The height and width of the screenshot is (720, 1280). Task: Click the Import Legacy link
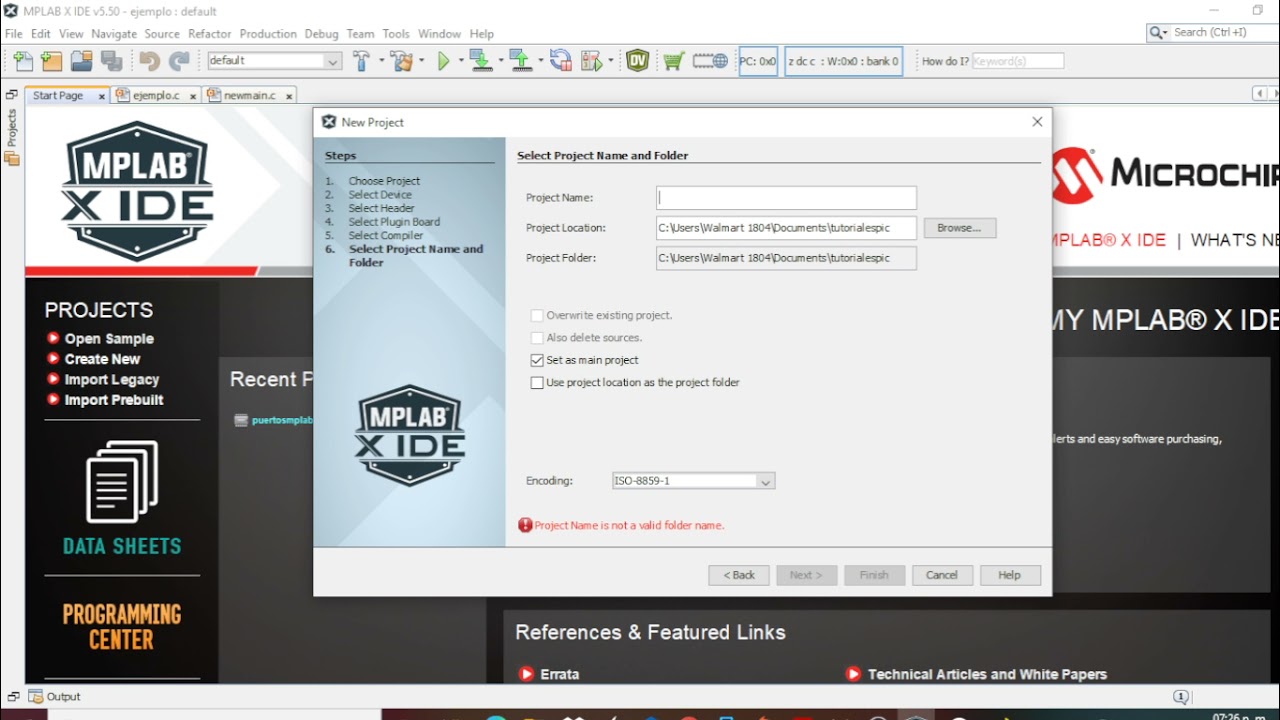tap(112, 380)
